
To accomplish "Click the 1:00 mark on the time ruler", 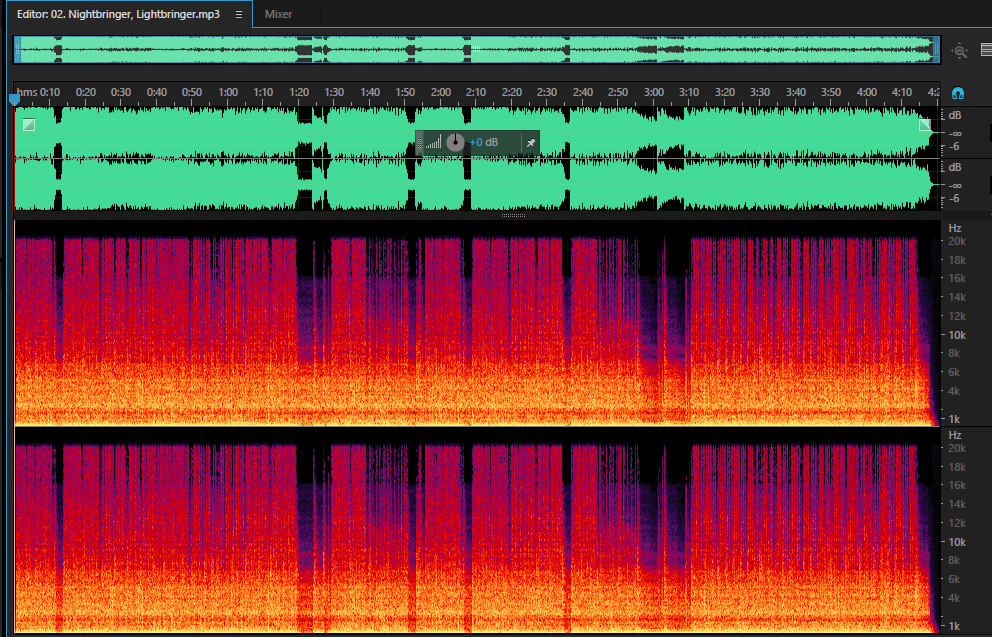I will 228,92.
